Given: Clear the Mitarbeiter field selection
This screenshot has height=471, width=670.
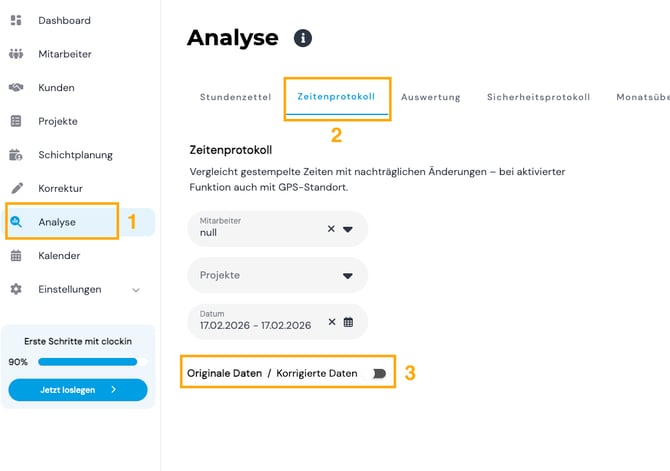Looking at the screenshot, I should click(x=331, y=229).
